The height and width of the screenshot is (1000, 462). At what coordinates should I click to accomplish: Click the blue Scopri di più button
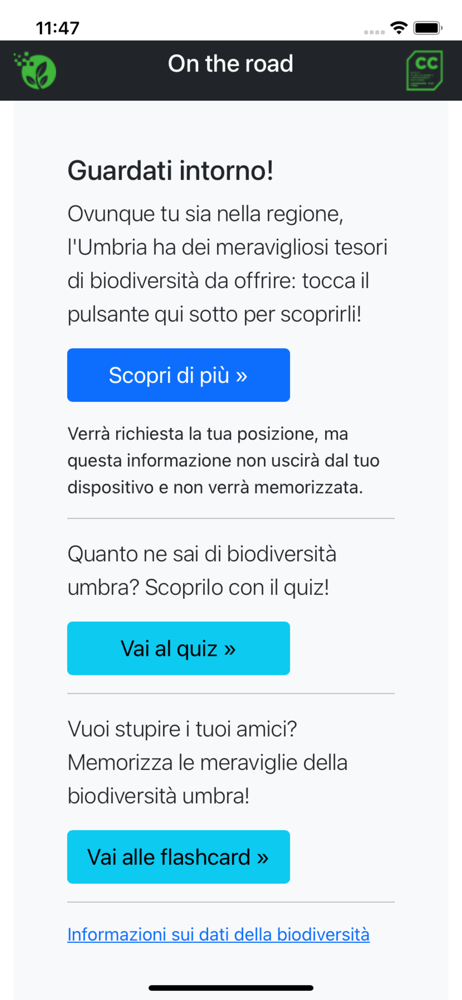179,375
